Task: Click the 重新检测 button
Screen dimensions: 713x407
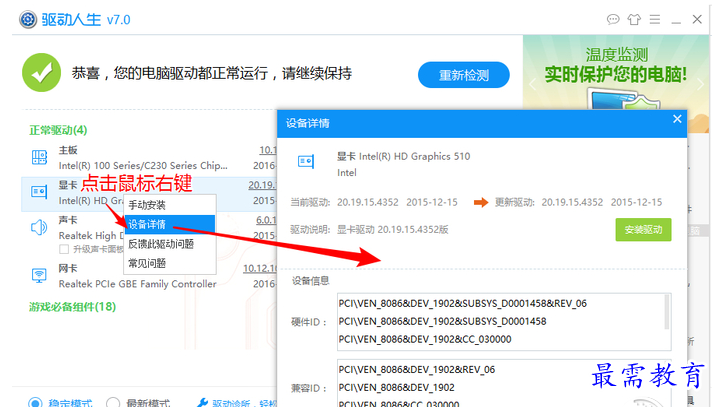Action: pyautogui.click(x=463, y=75)
